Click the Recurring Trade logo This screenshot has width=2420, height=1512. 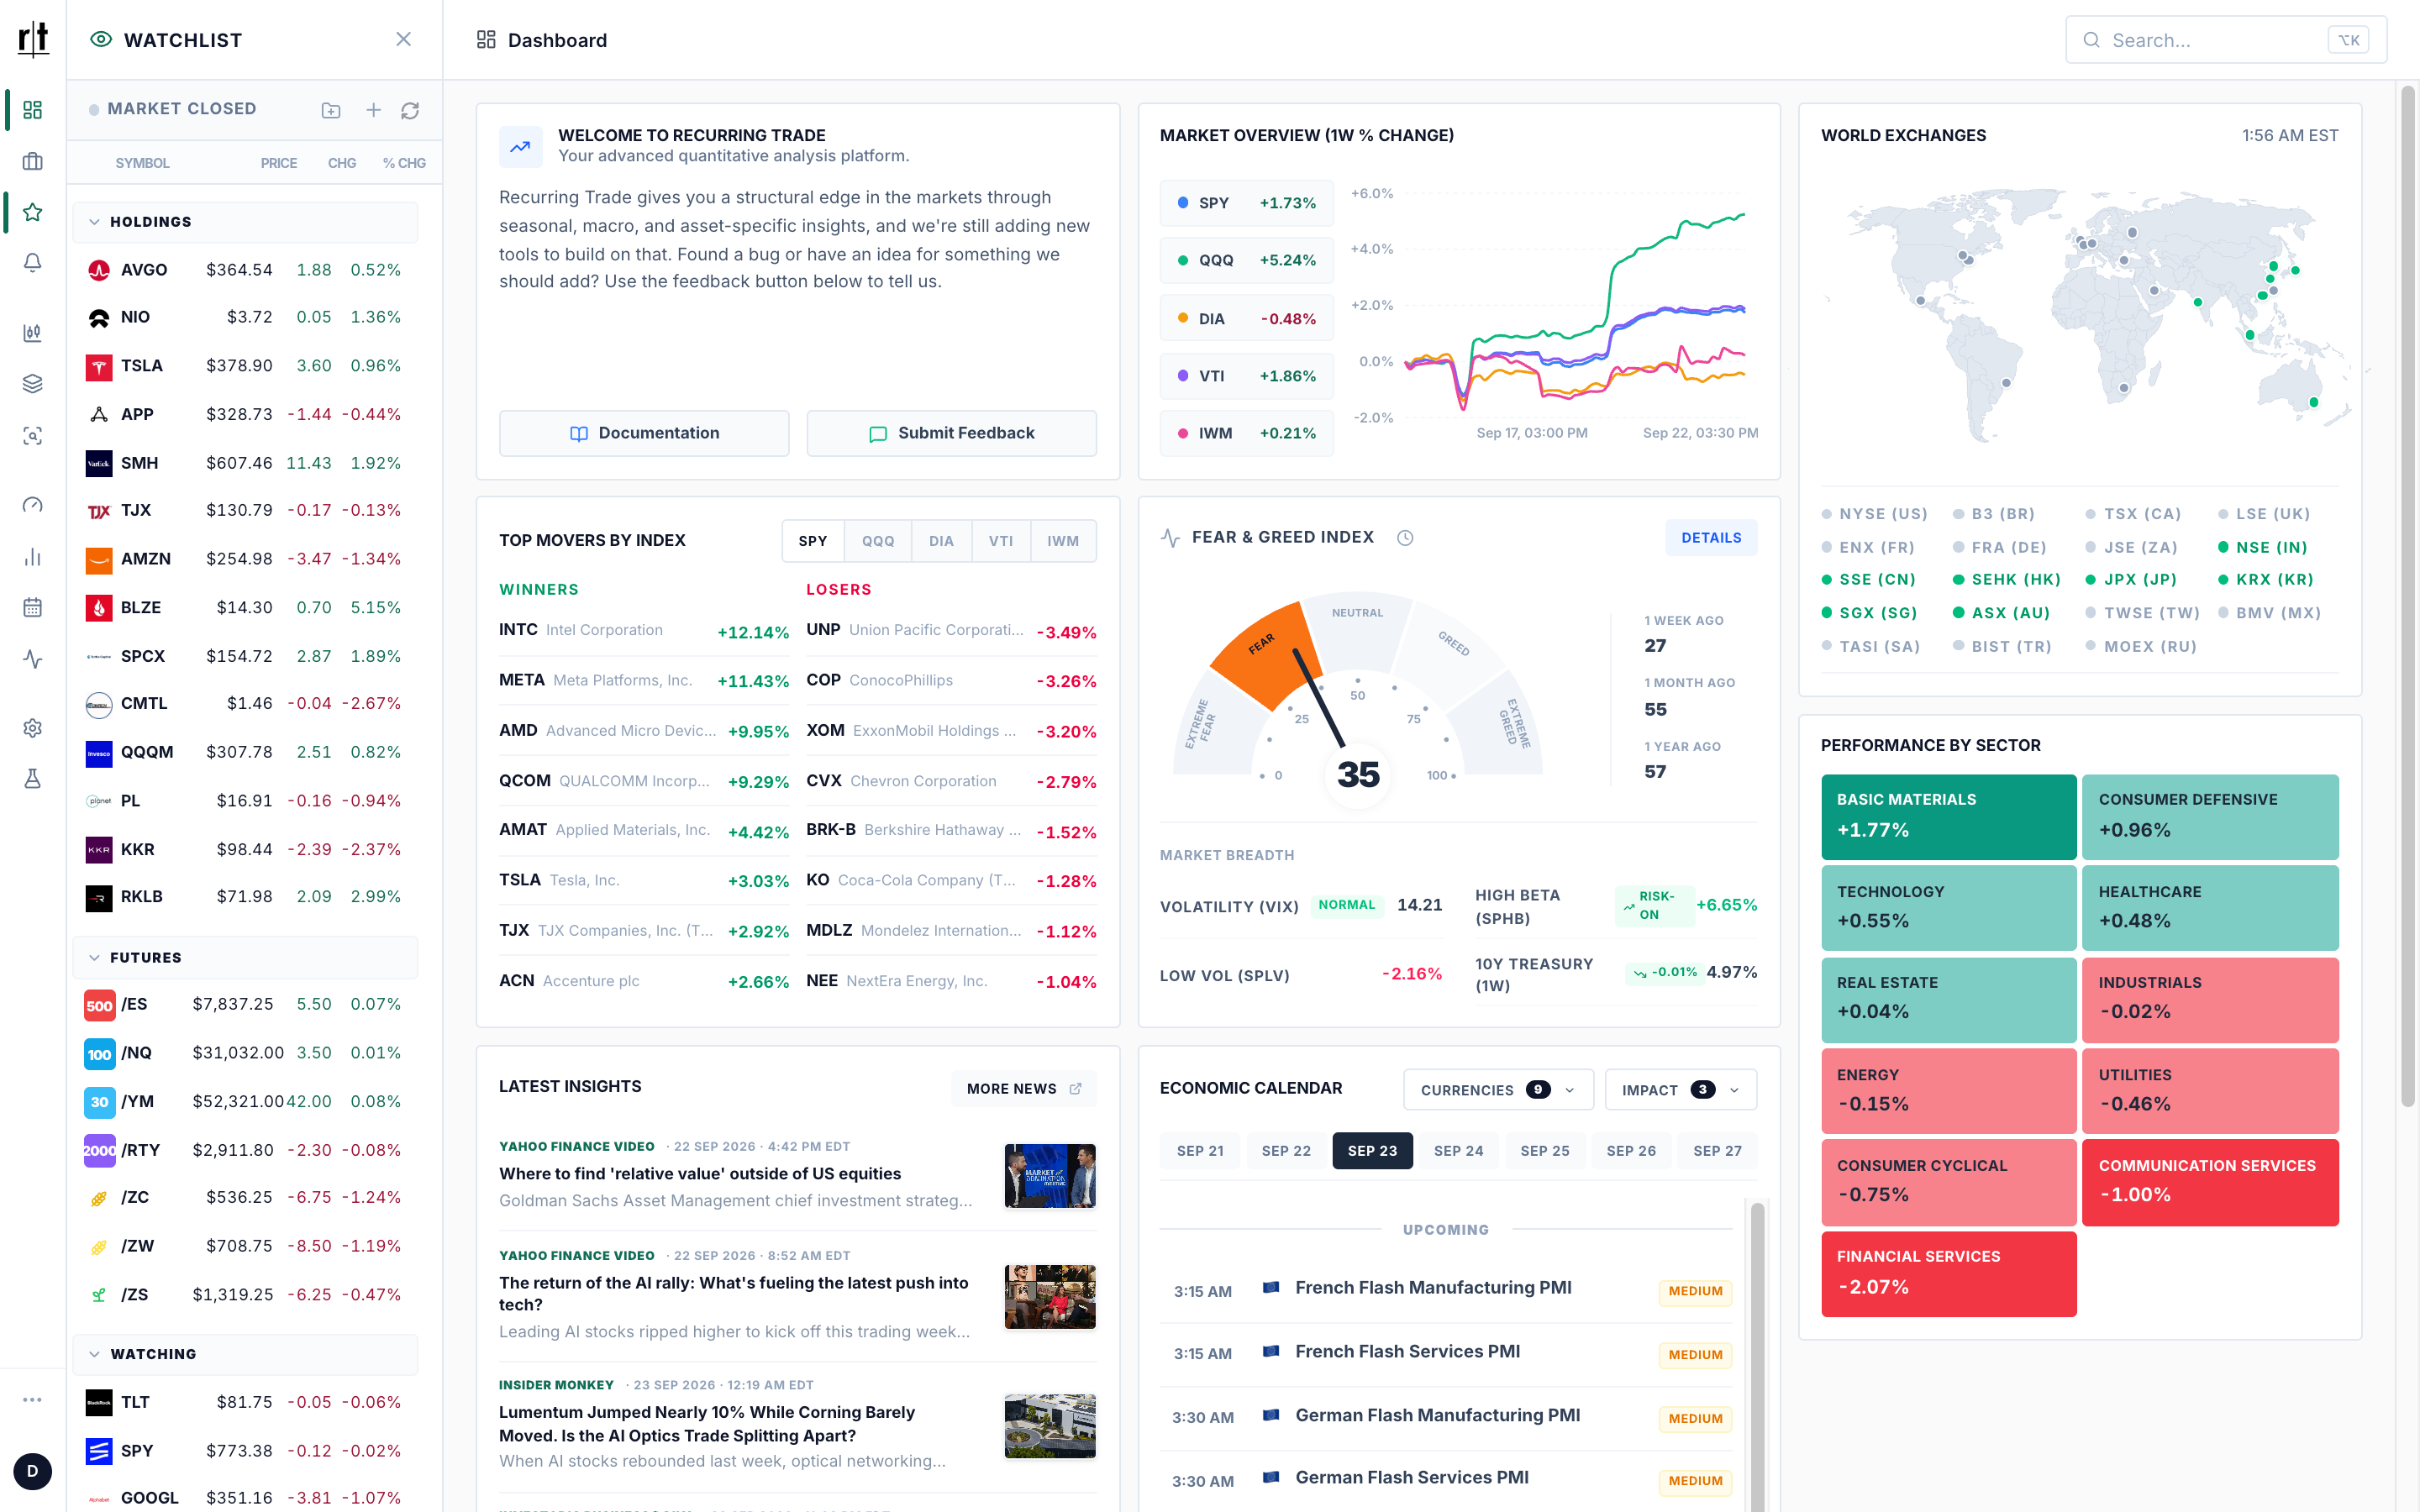click(33, 39)
